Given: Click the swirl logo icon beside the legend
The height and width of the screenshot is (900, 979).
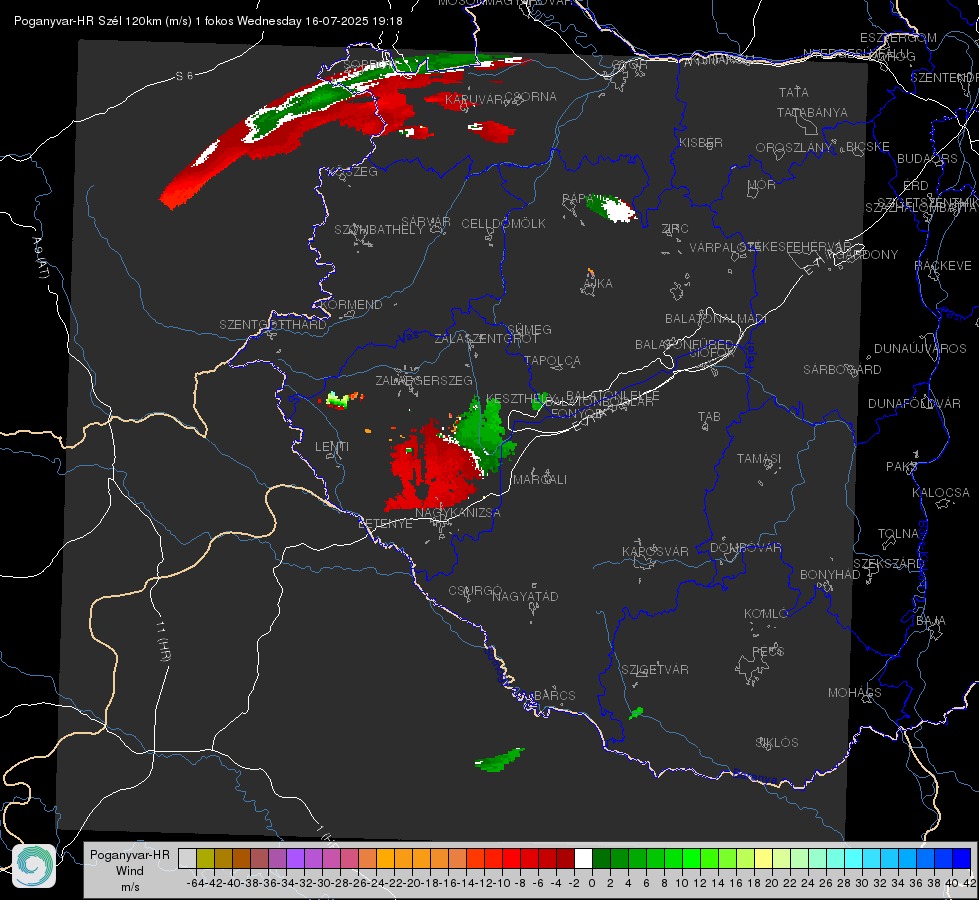Looking at the screenshot, I should pyautogui.click(x=34, y=866).
